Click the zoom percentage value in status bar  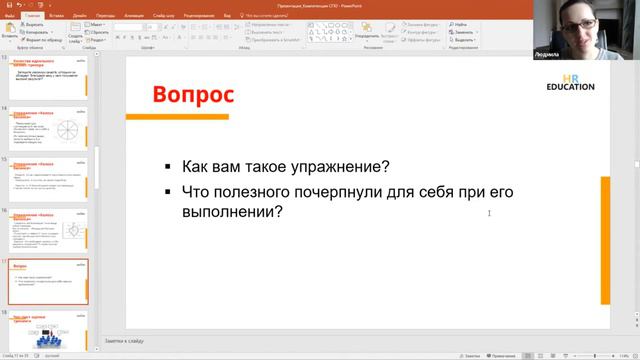[624, 356]
